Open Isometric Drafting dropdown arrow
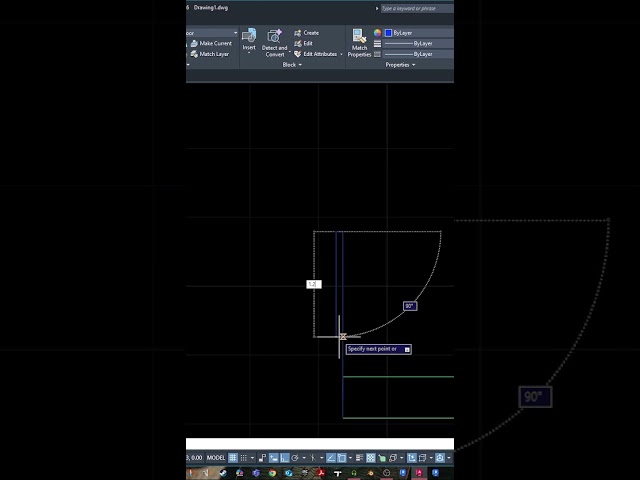Image resolution: width=640 pixels, height=480 pixels. [322, 458]
